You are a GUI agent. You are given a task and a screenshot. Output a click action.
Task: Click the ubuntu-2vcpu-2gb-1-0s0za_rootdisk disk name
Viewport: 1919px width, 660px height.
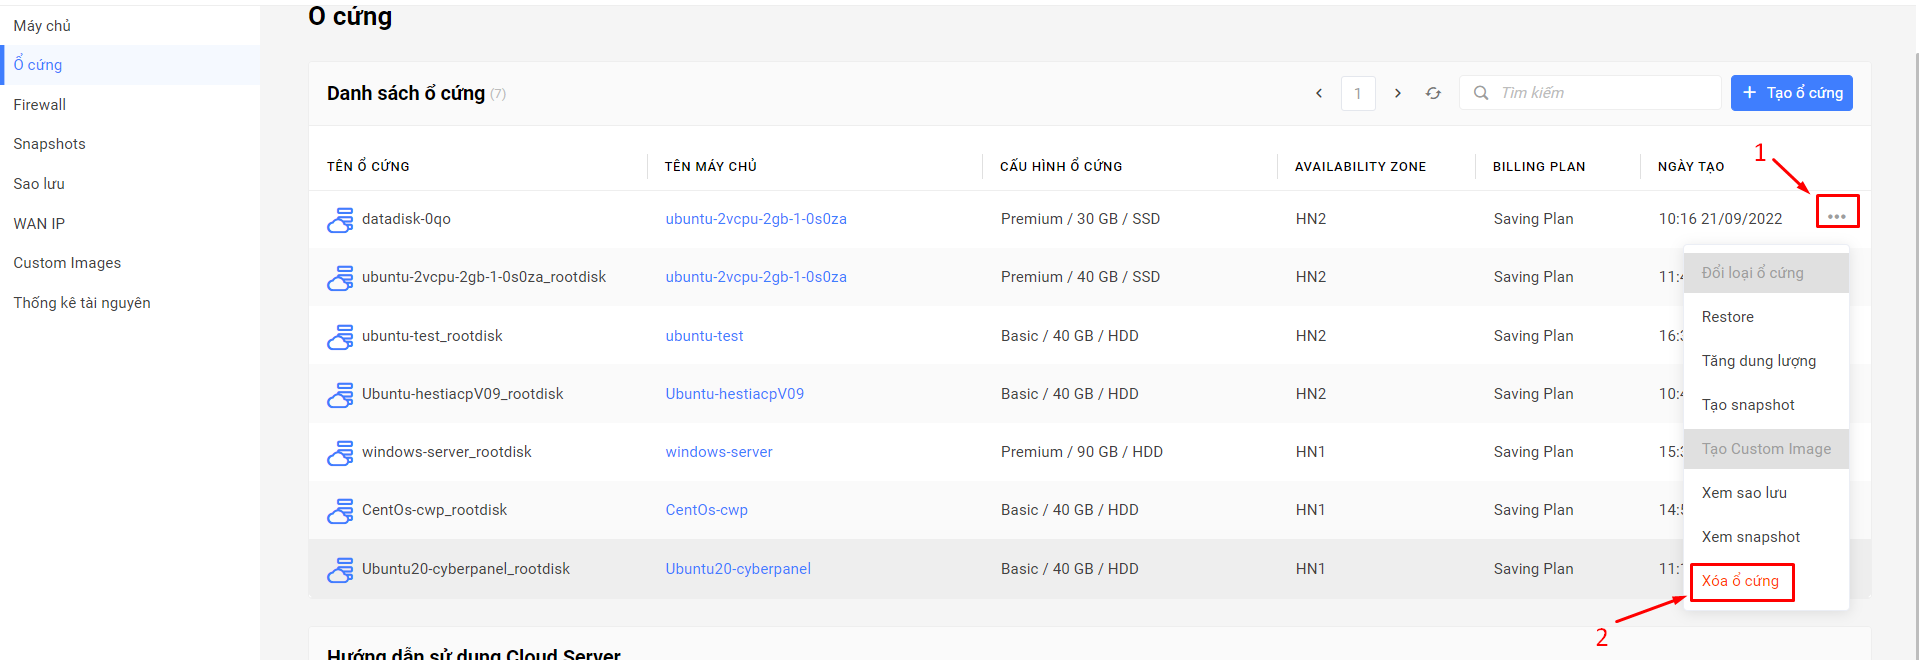(484, 277)
